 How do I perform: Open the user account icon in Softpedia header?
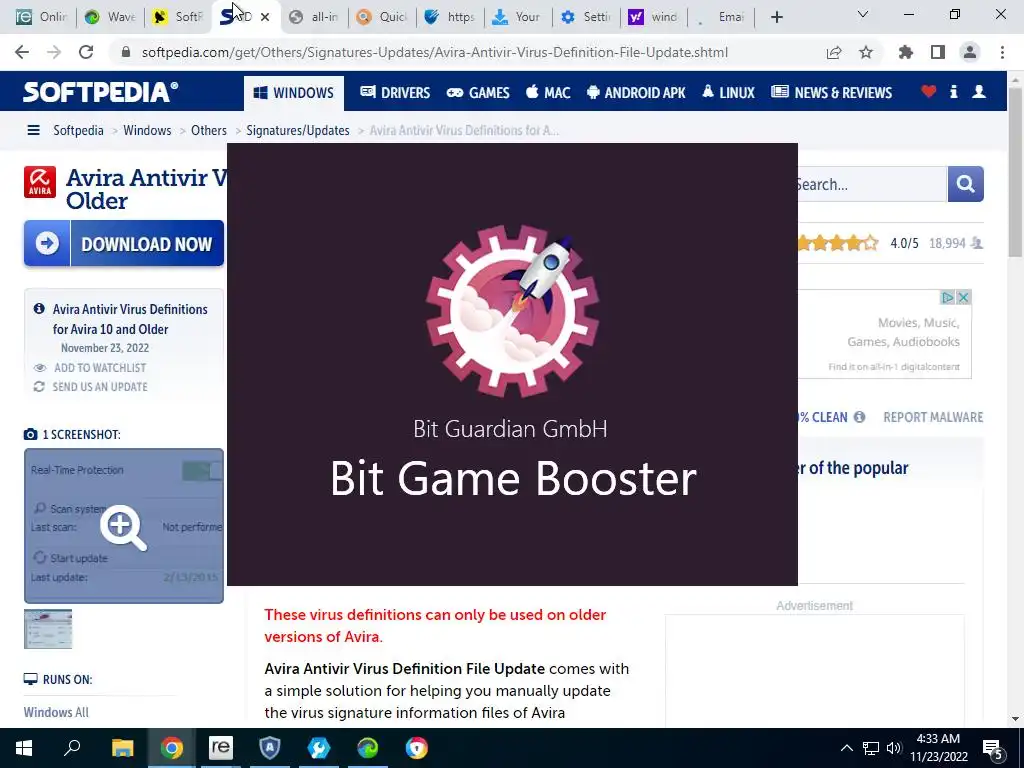click(979, 91)
